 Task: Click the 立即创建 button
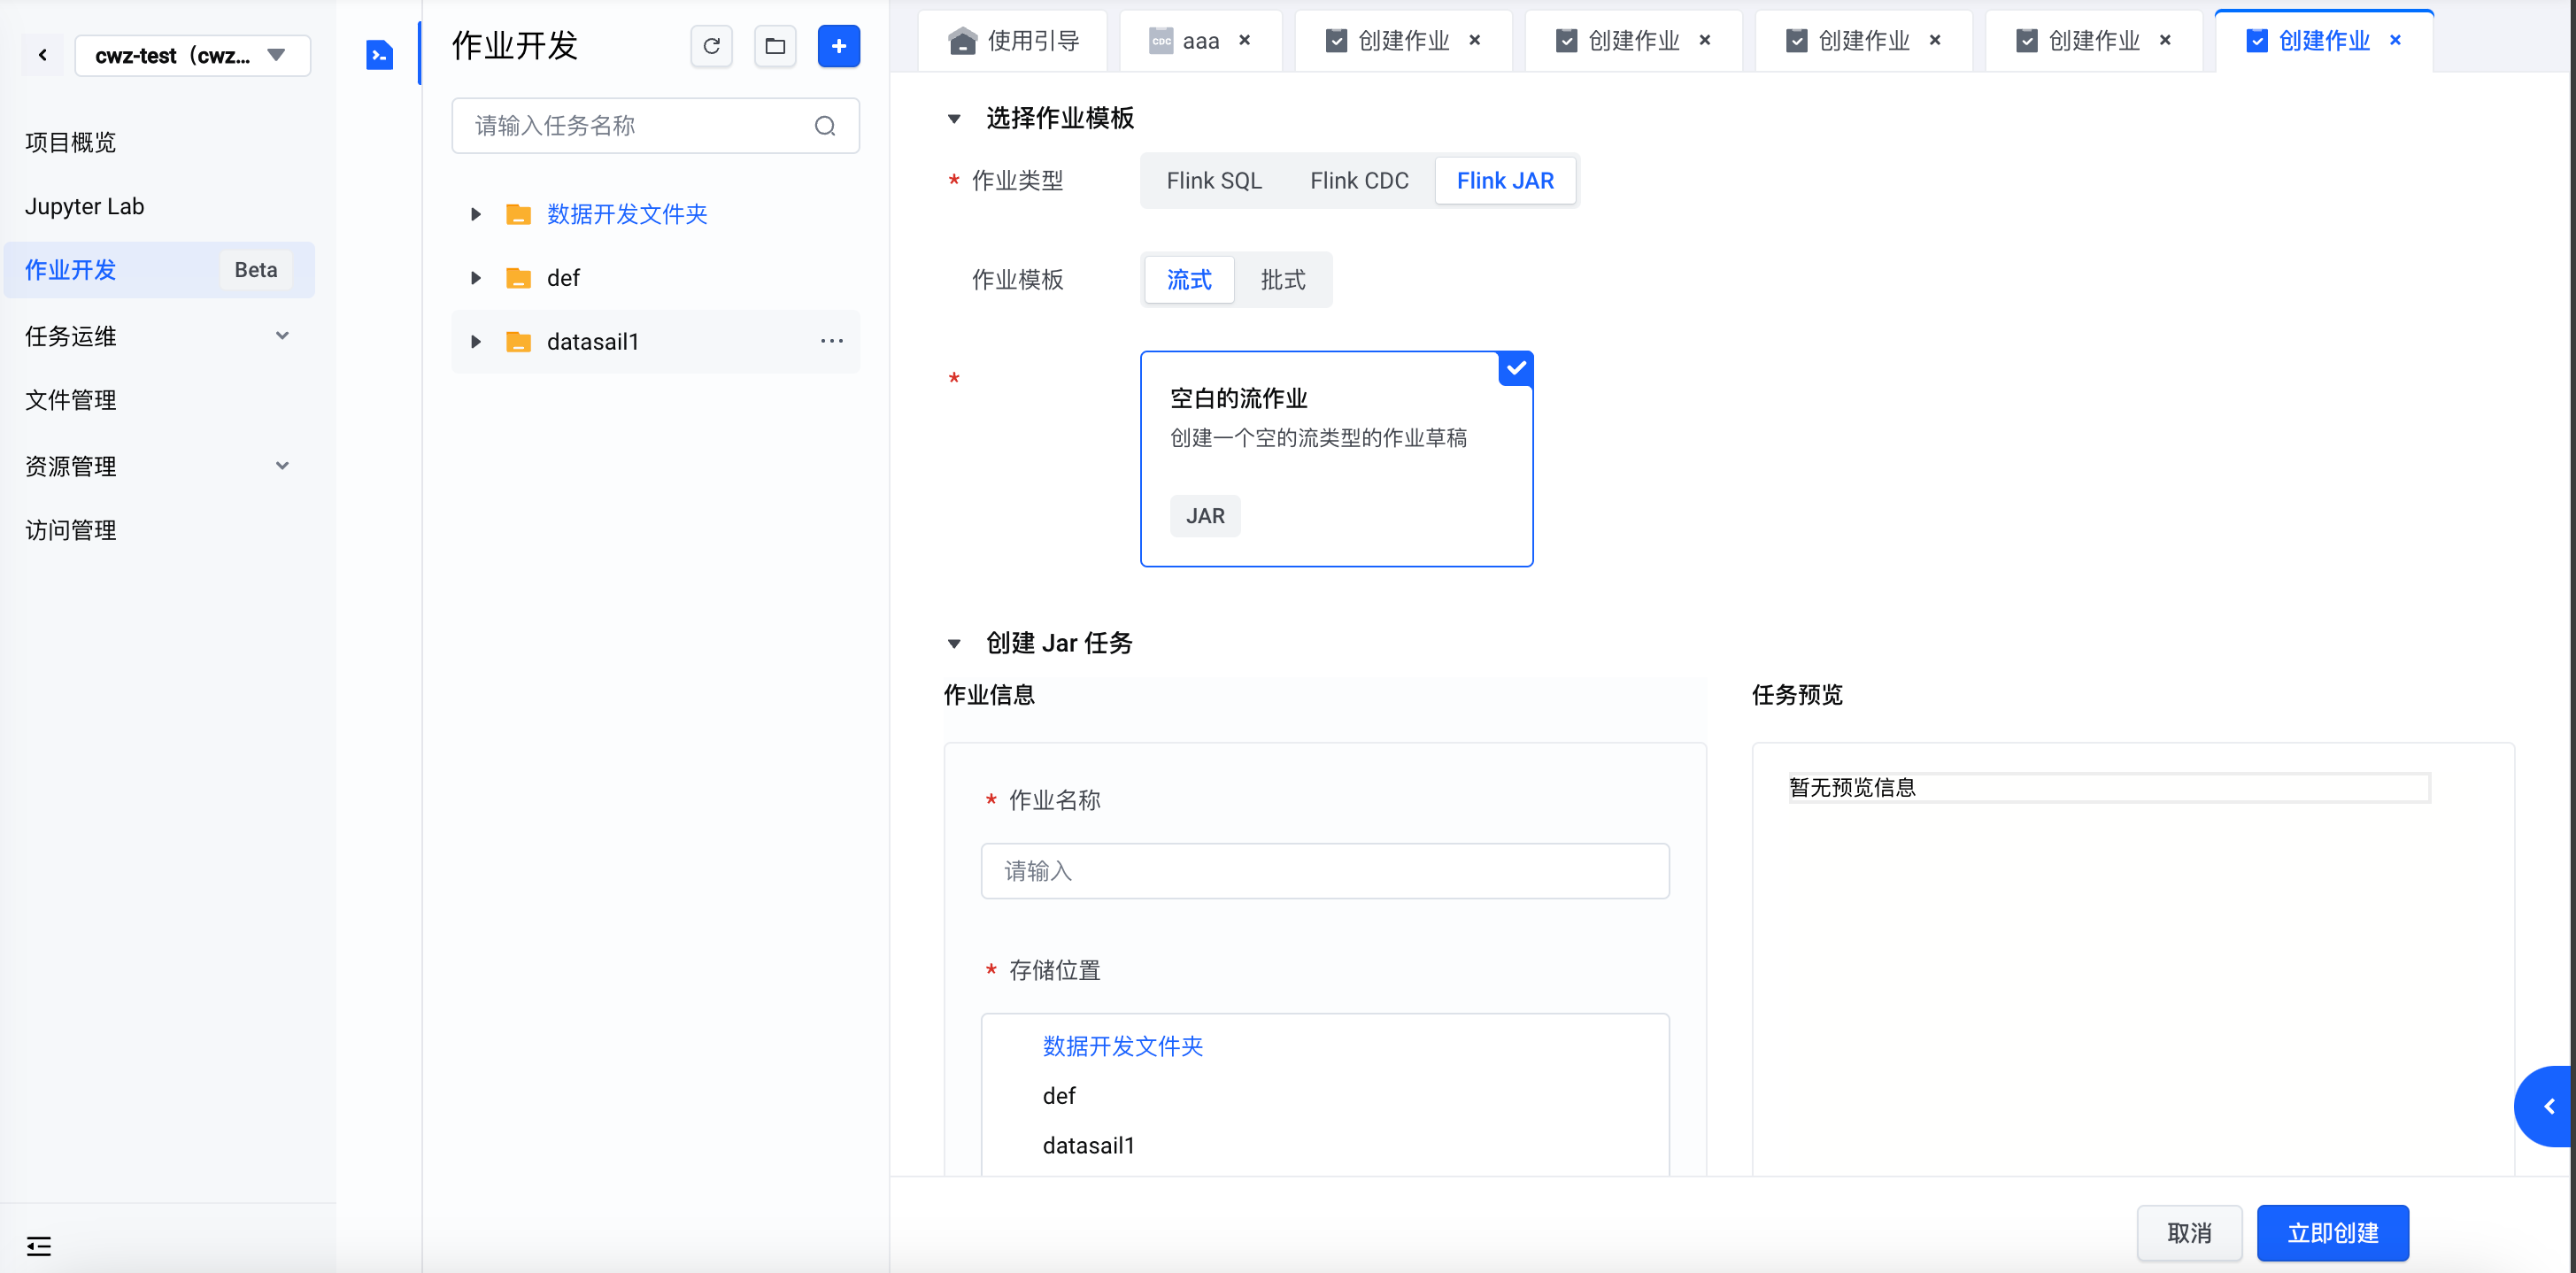pyautogui.click(x=2332, y=1234)
